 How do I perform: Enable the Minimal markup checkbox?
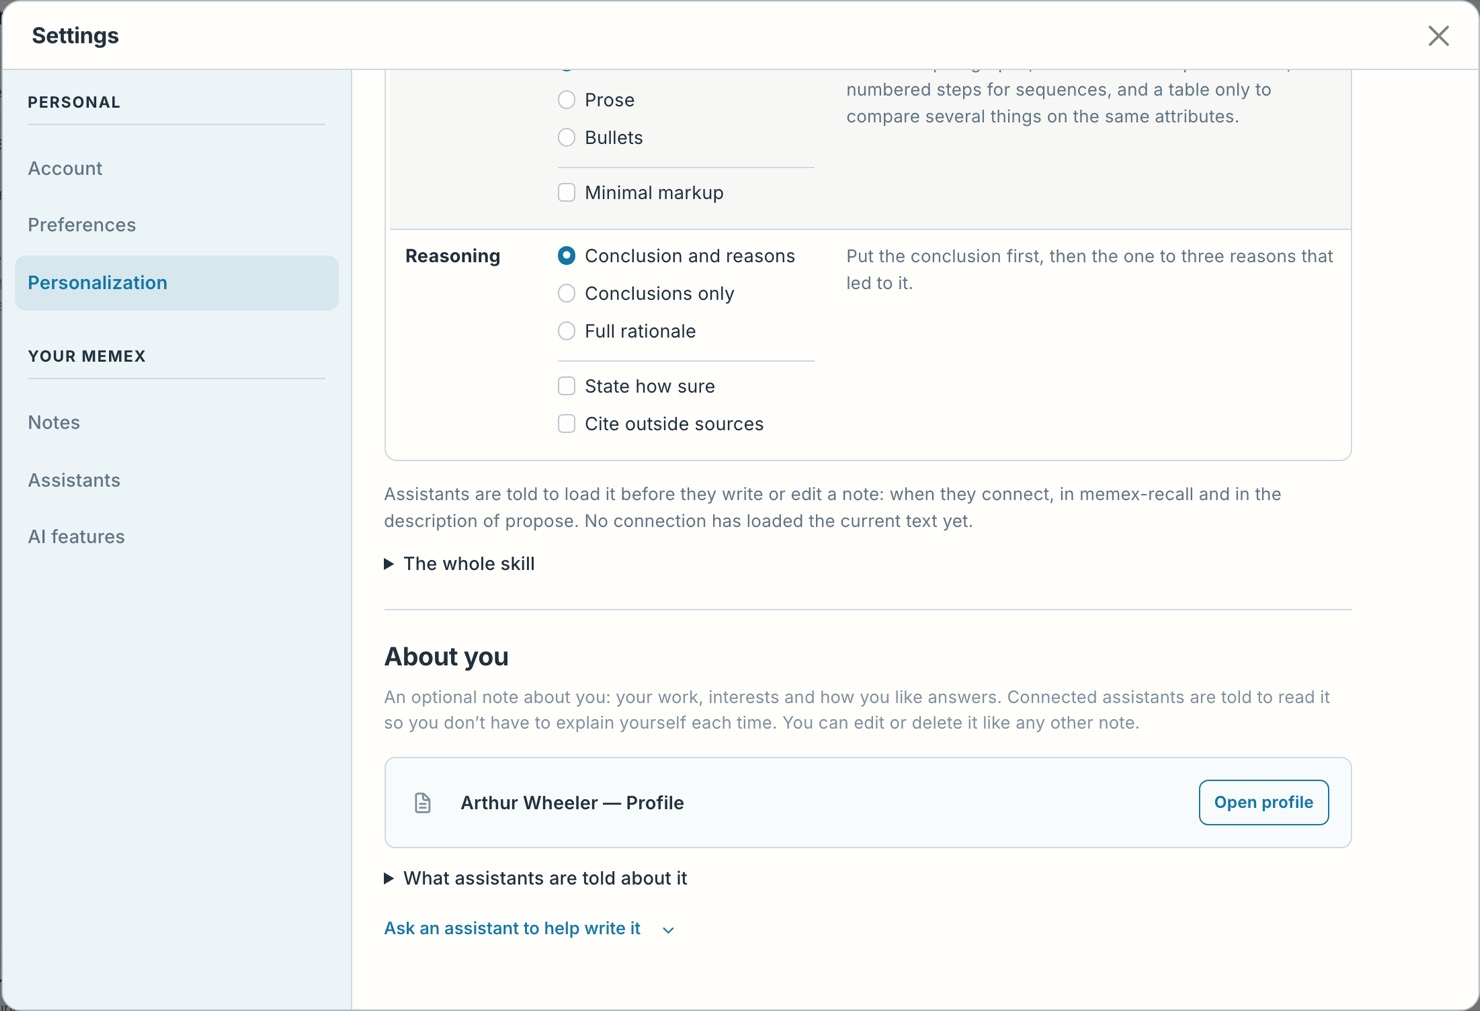pyautogui.click(x=566, y=193)
